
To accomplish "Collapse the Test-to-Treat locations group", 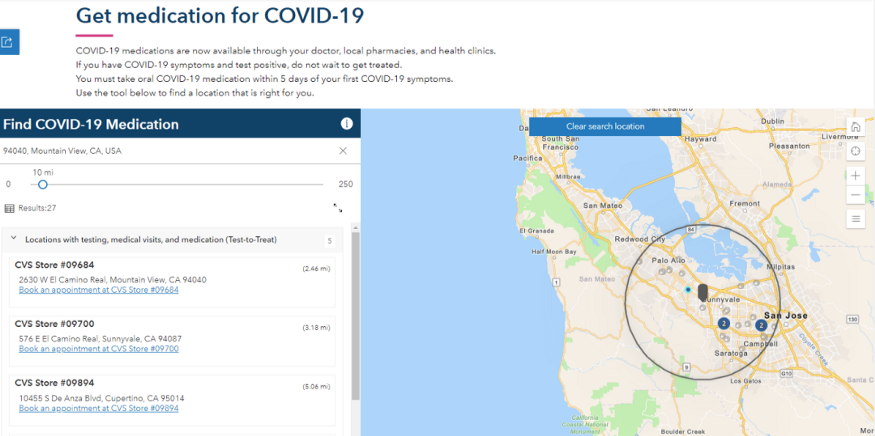I will click(14, 239).
